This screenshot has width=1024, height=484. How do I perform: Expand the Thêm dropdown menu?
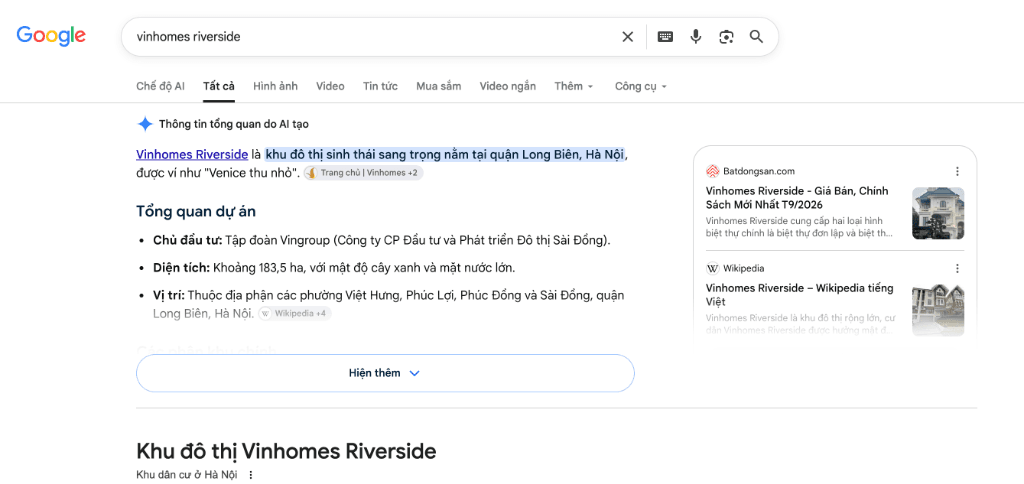[x=574, y=86]
